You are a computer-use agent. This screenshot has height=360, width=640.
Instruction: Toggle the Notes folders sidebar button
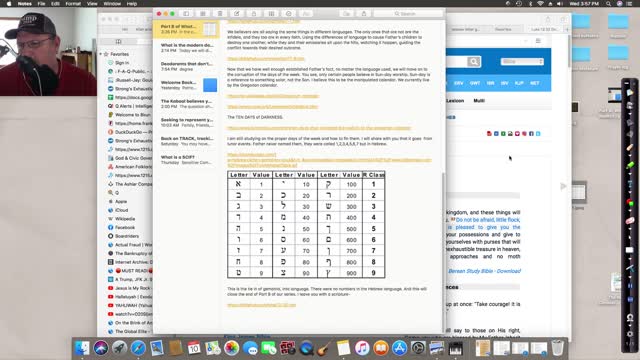[186, 13]
